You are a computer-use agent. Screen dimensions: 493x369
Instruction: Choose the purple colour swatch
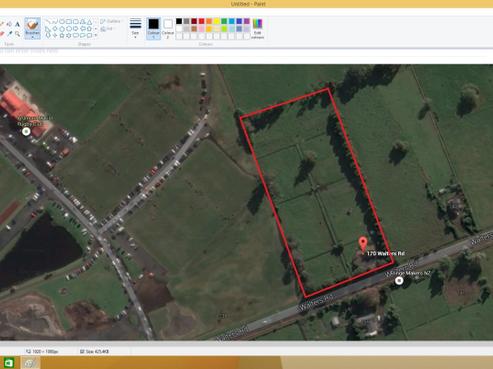(x=247, y=21)
